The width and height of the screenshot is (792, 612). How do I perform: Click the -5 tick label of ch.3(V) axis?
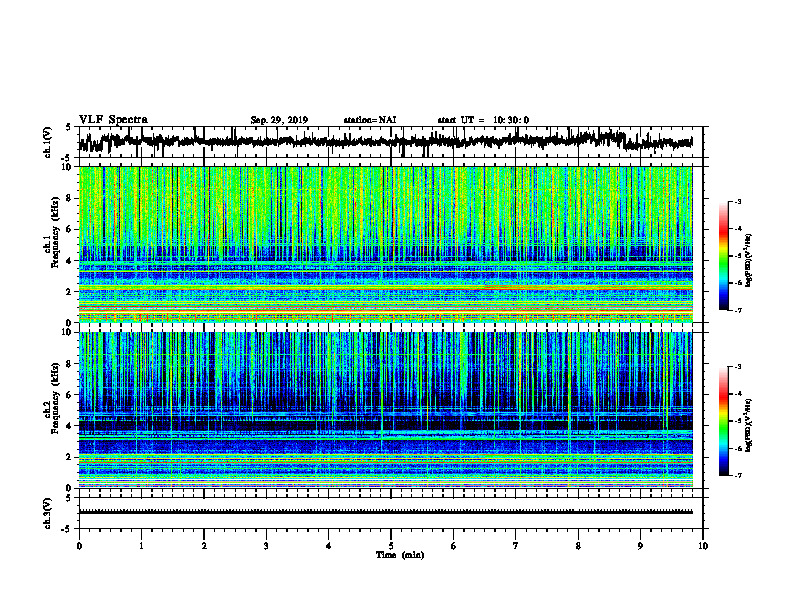click(x=66, y=529)
